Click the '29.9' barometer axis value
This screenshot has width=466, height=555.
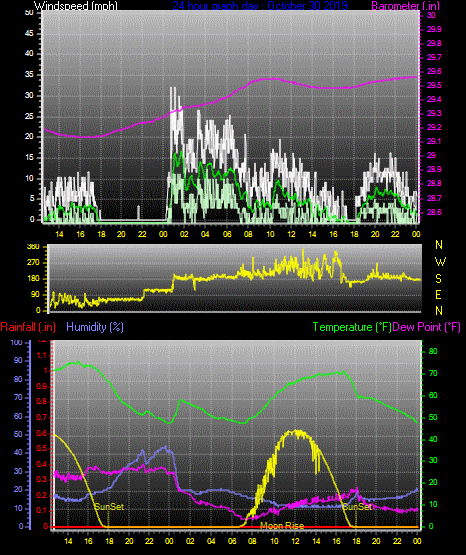(434, 29)
